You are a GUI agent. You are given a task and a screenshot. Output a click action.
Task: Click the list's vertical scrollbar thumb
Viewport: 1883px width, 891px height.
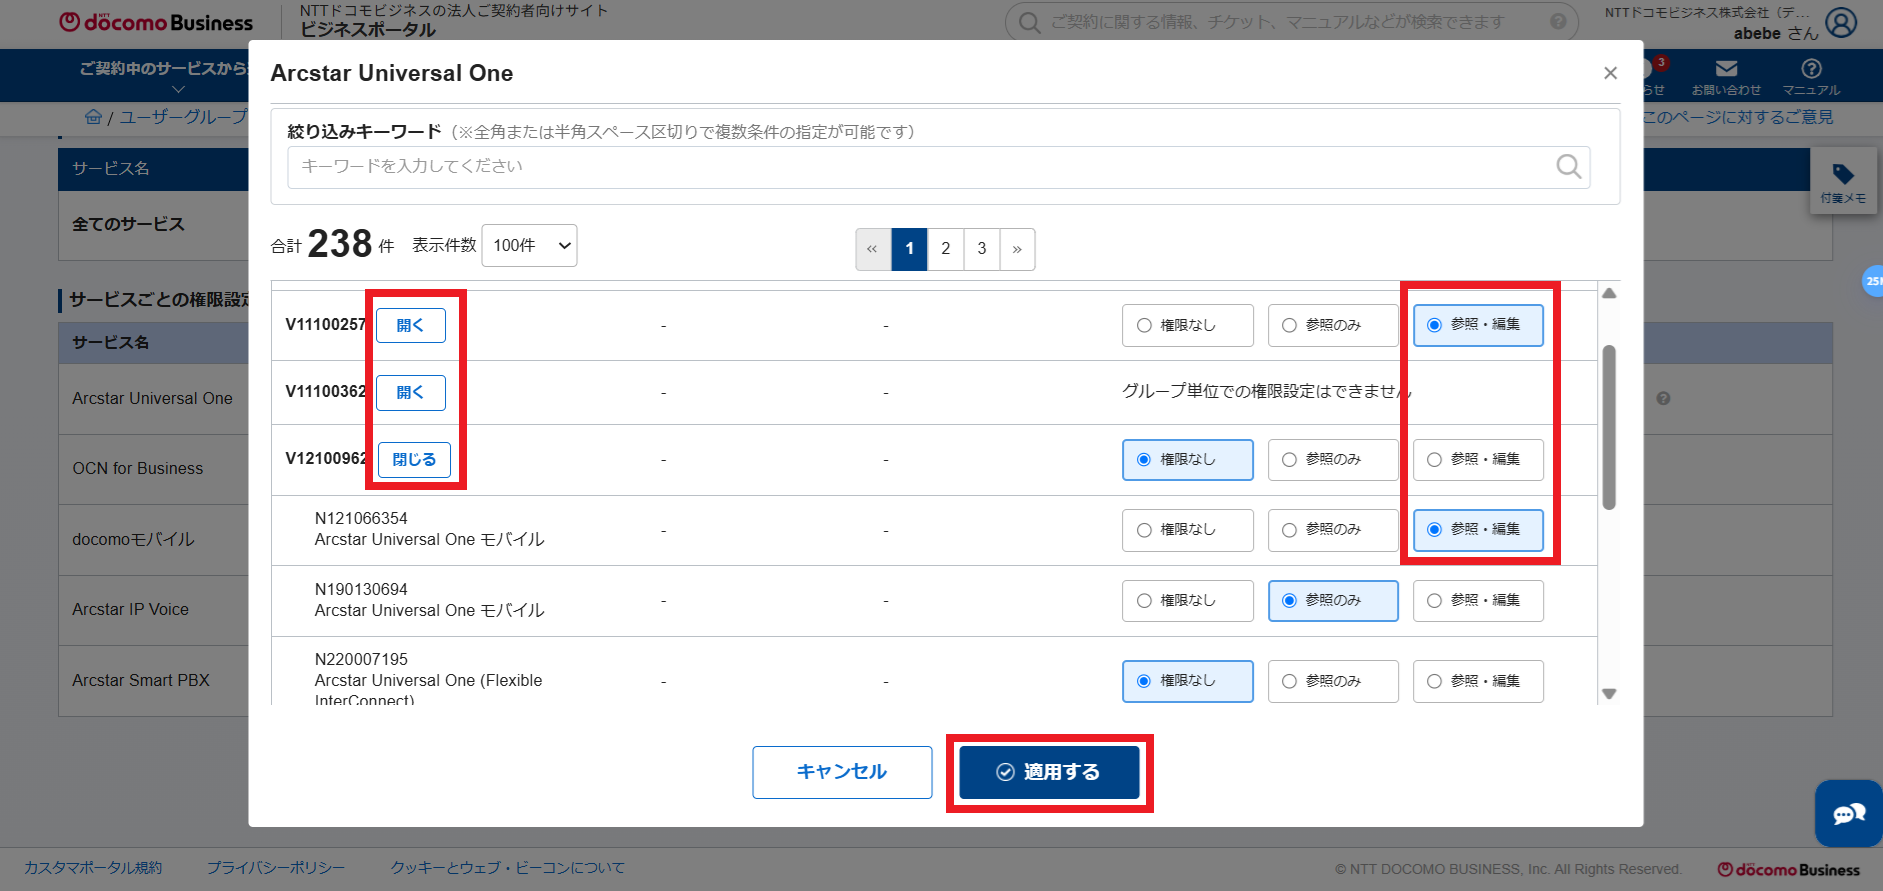pyautogui.click(x=1609, y=428)
